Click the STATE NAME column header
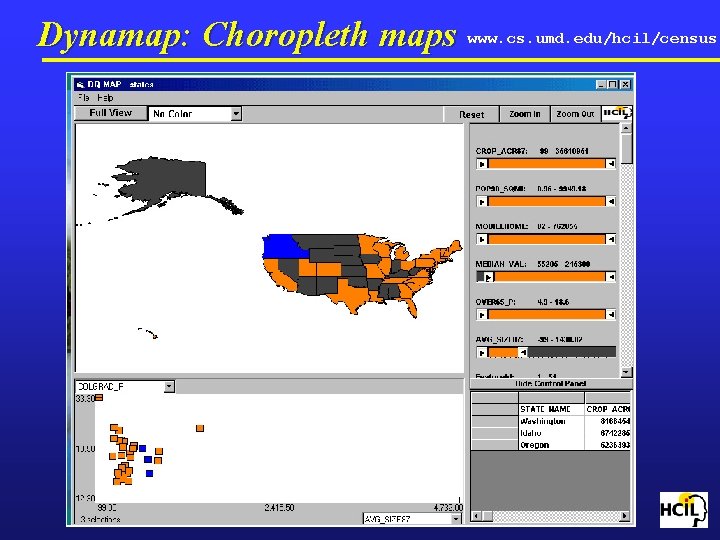The width and height of the screenshot is (720, 540). coord(551,409)
